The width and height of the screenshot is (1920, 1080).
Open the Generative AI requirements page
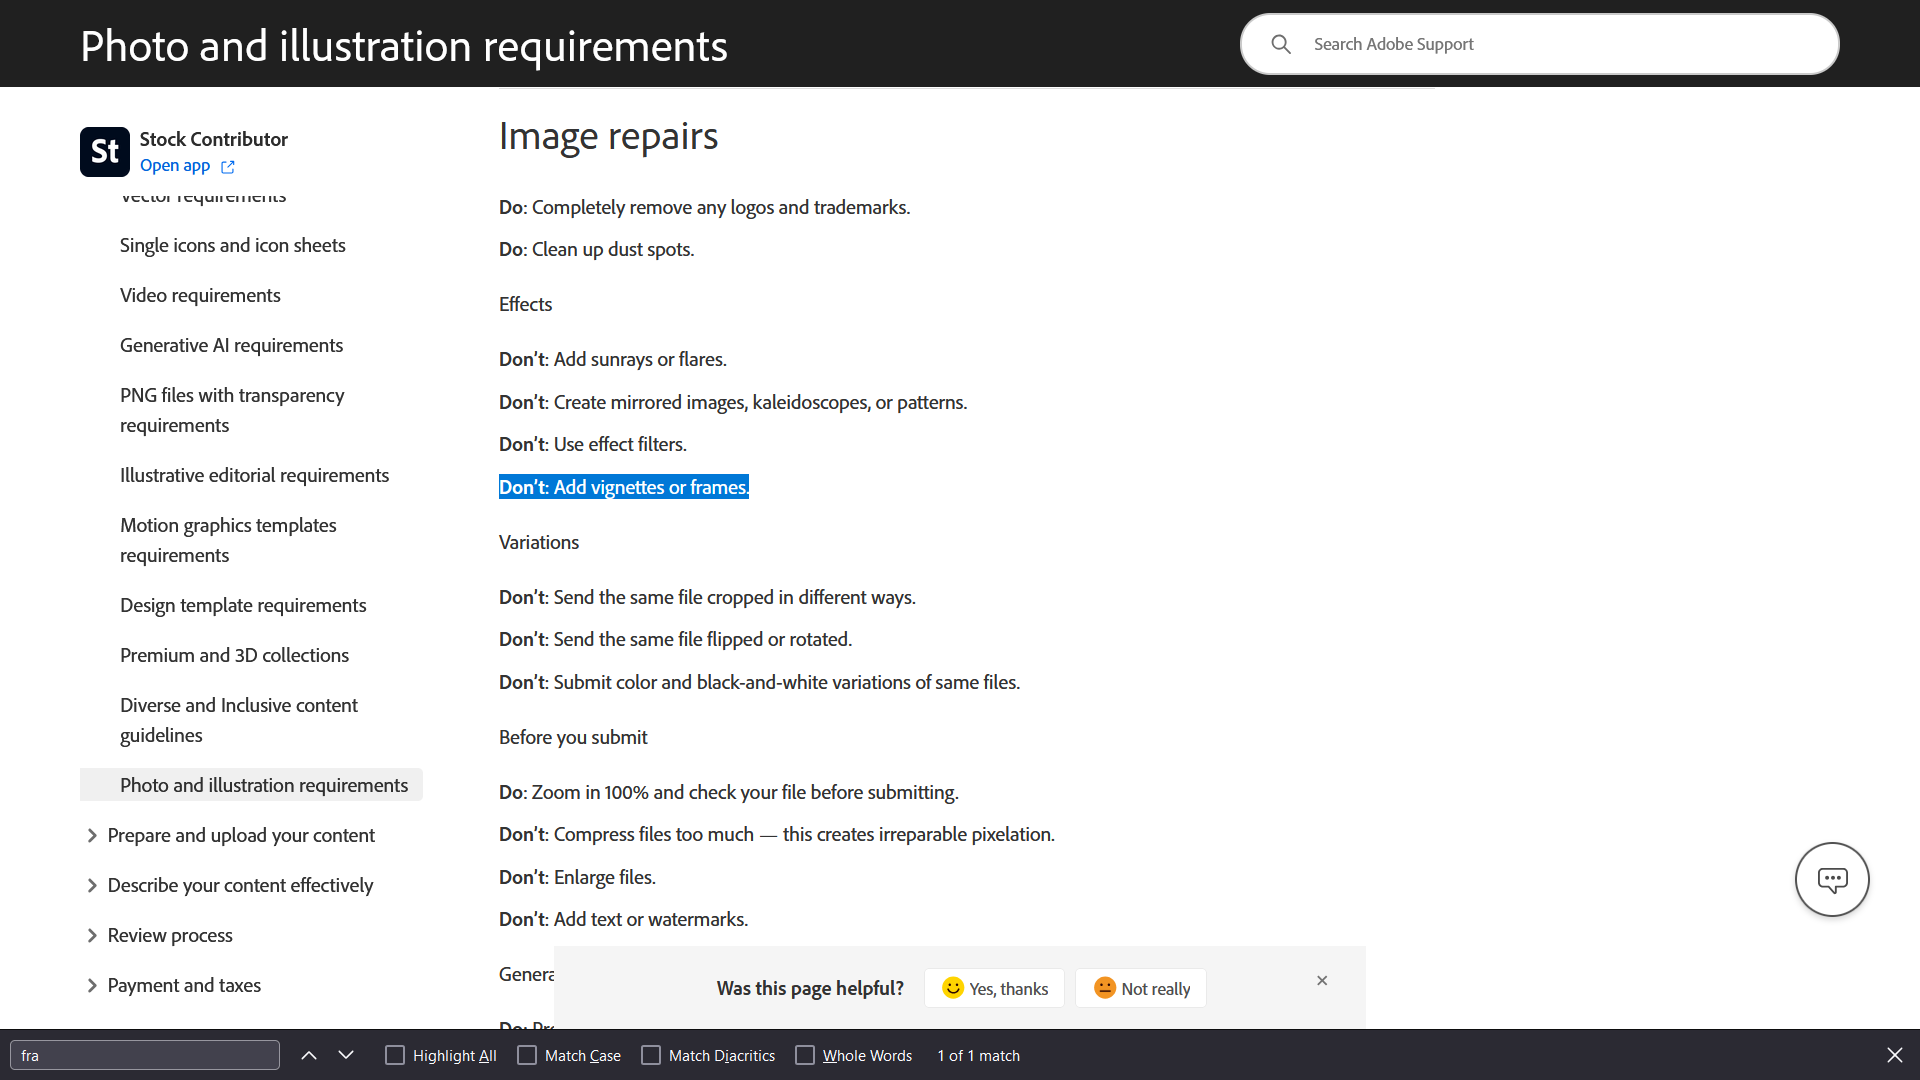(x=231, y=344)
